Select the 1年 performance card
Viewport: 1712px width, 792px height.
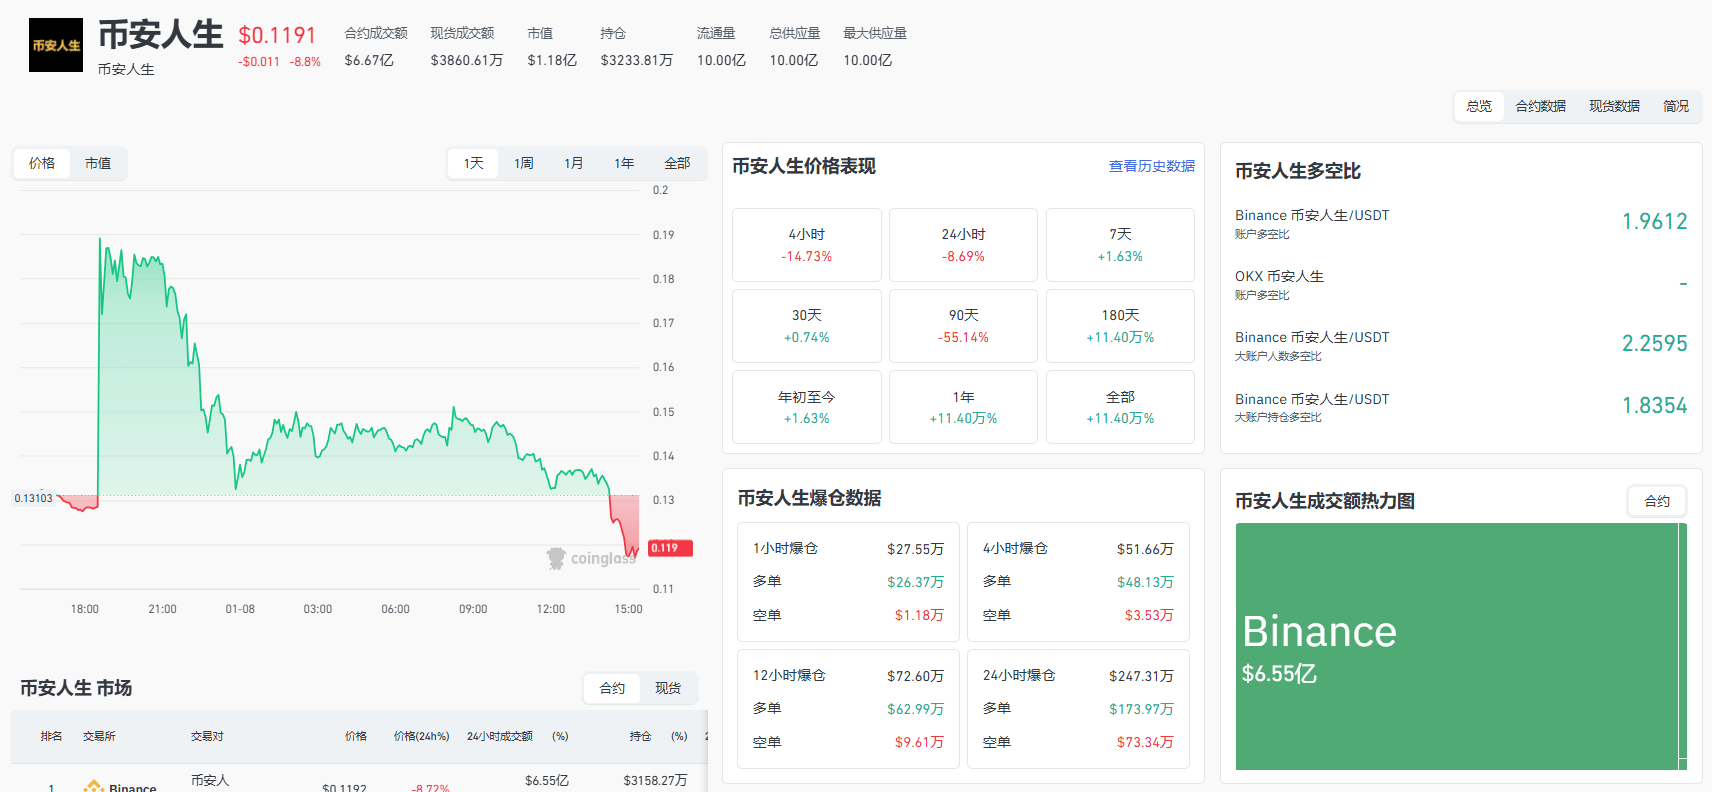[x=963, y=407]
